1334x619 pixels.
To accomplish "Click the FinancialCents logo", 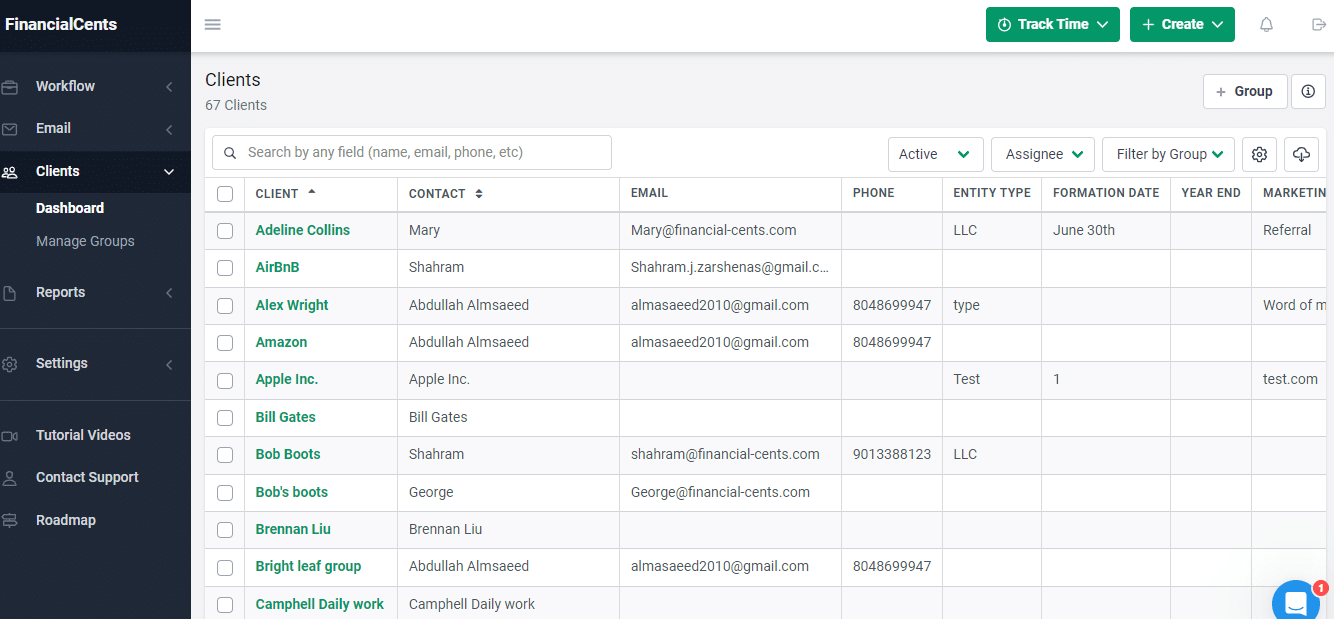I will click(61, 24).
